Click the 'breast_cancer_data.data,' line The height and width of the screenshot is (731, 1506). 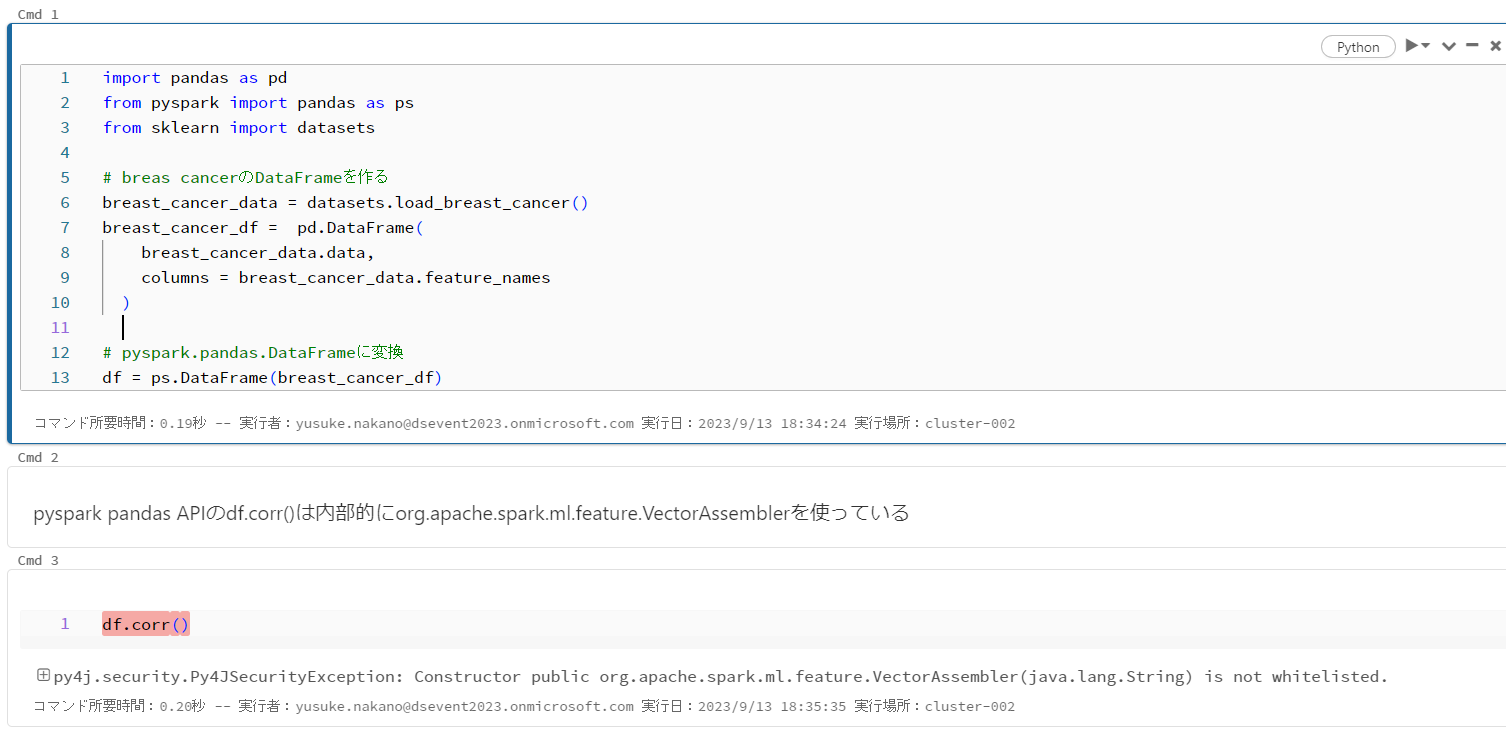coord(258,253)
